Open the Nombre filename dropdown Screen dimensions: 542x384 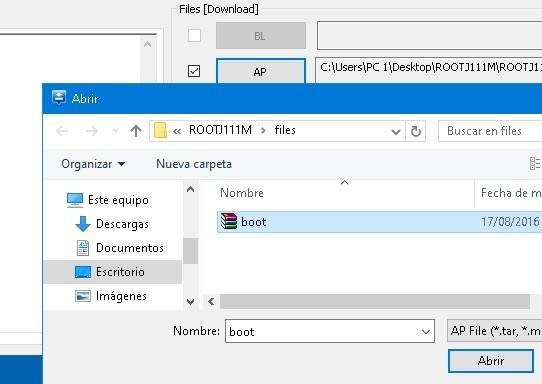426,331
